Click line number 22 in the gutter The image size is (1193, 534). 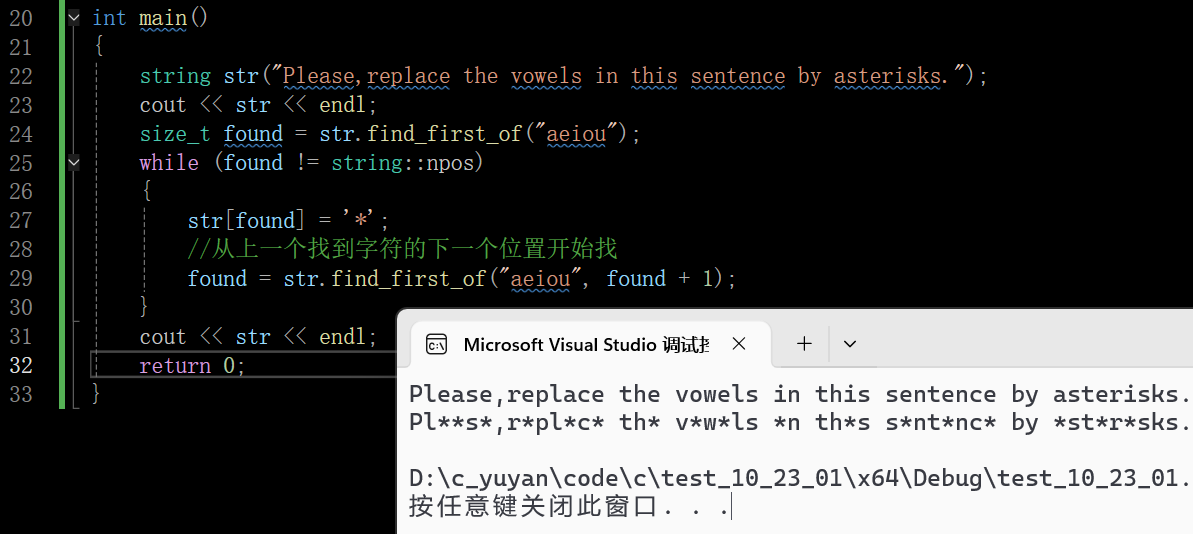point(21,76)
